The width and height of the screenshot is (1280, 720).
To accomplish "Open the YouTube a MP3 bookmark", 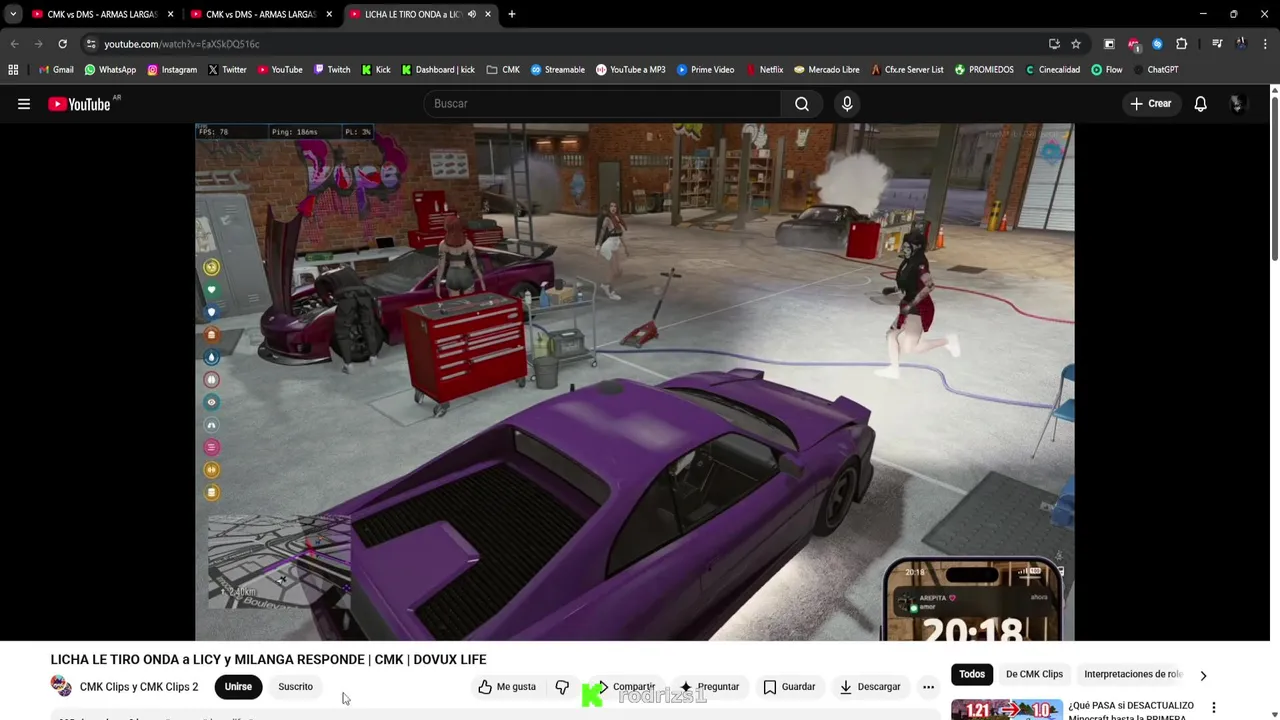I will [x=630, y=70].
